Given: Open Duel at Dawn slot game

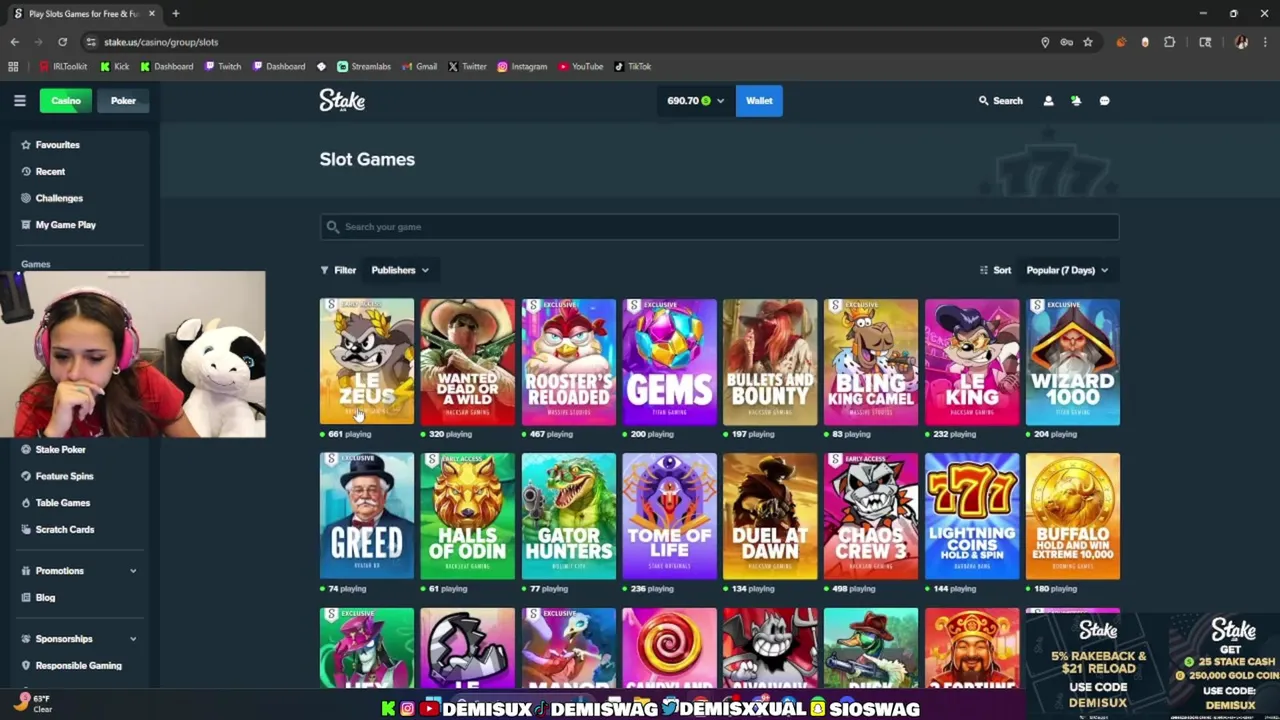Looking at the screenshot, I should 770,516.
